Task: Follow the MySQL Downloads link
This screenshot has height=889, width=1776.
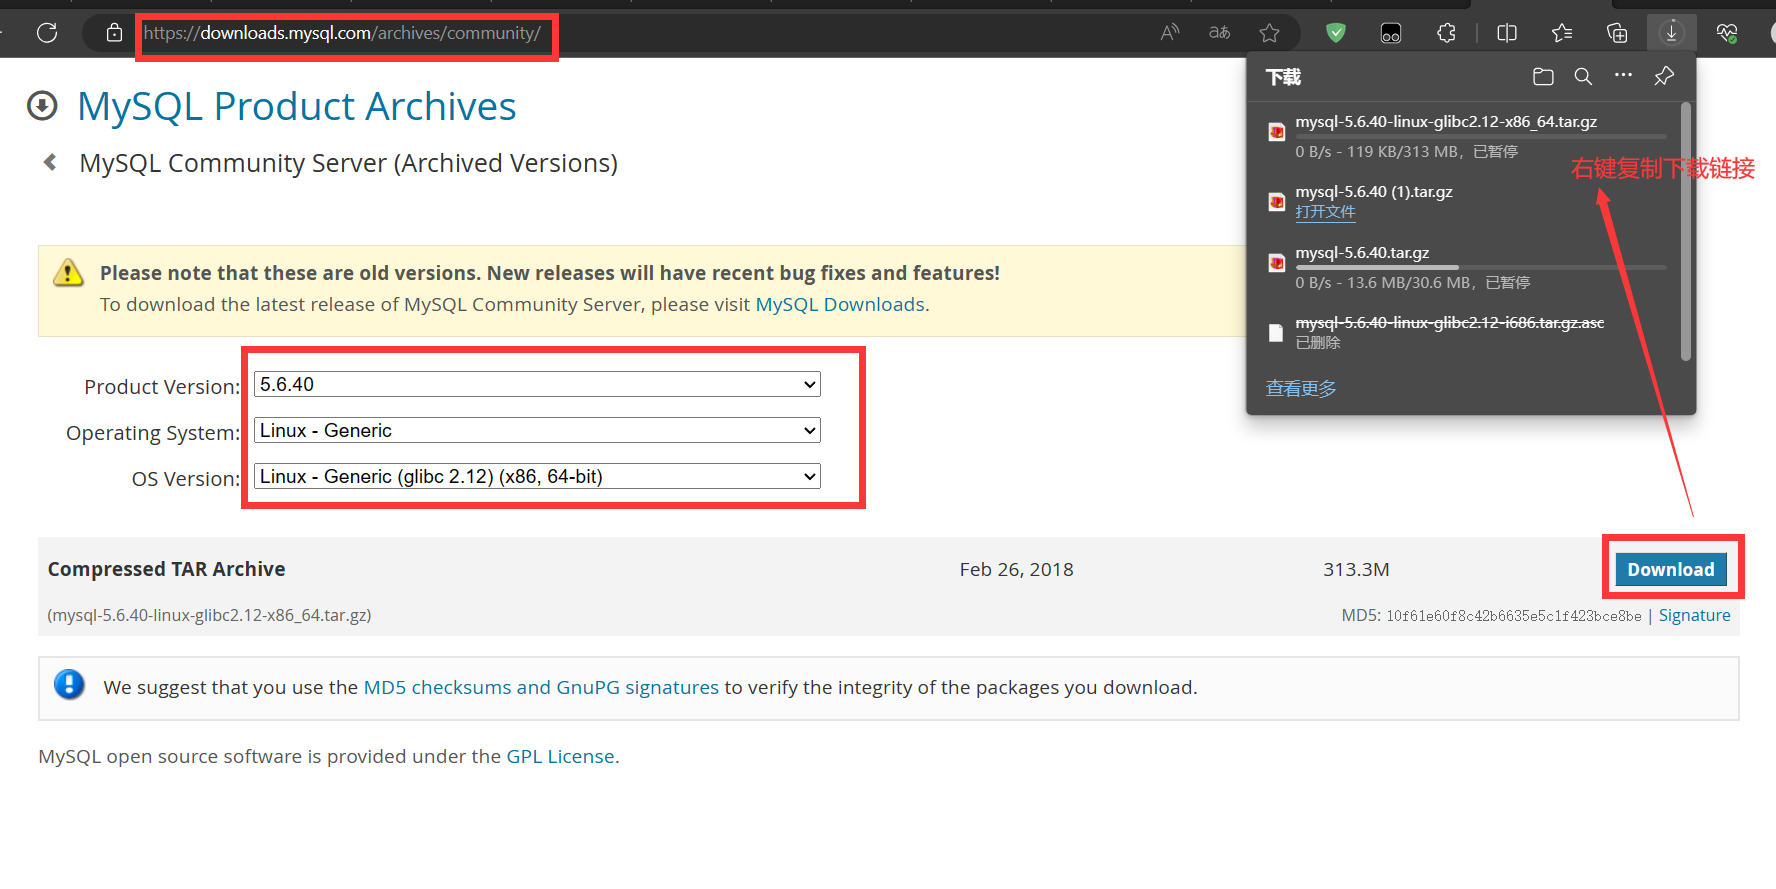Action: 840,304
